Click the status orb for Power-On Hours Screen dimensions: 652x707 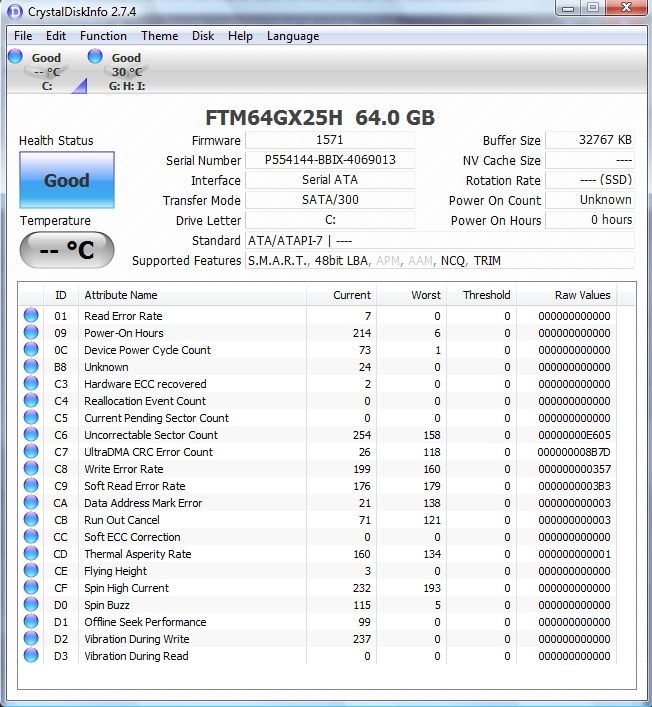pos(31,332)
